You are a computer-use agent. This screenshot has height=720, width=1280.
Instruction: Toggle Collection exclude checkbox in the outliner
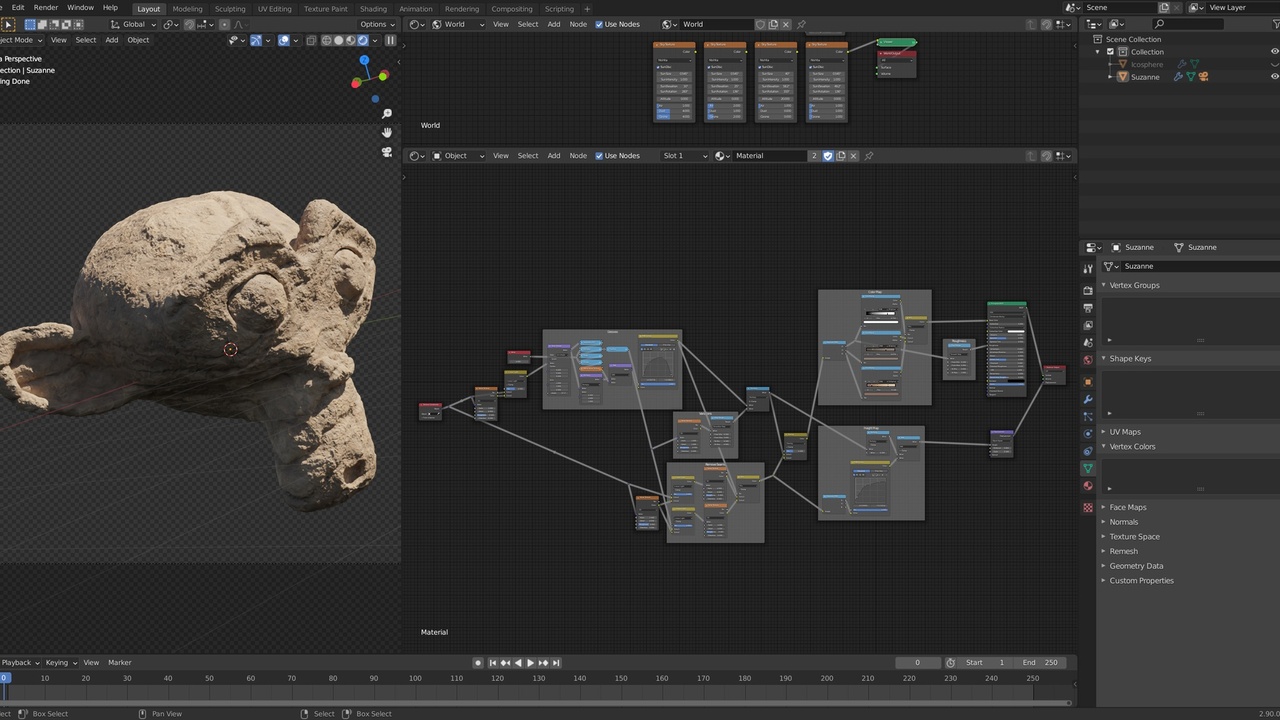pos(1109,52)
